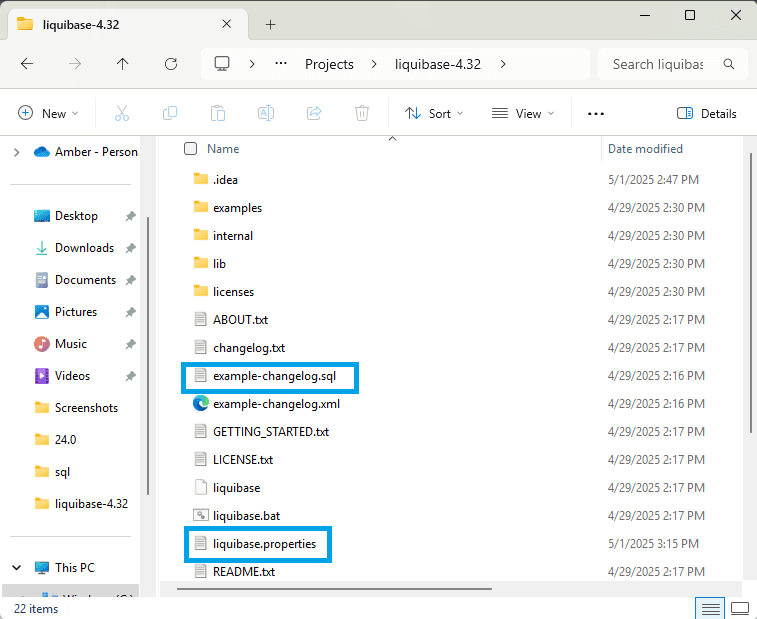Viewport: 757px width, 619px height.
Task: Go up one directory level
Action: (122, 64)
